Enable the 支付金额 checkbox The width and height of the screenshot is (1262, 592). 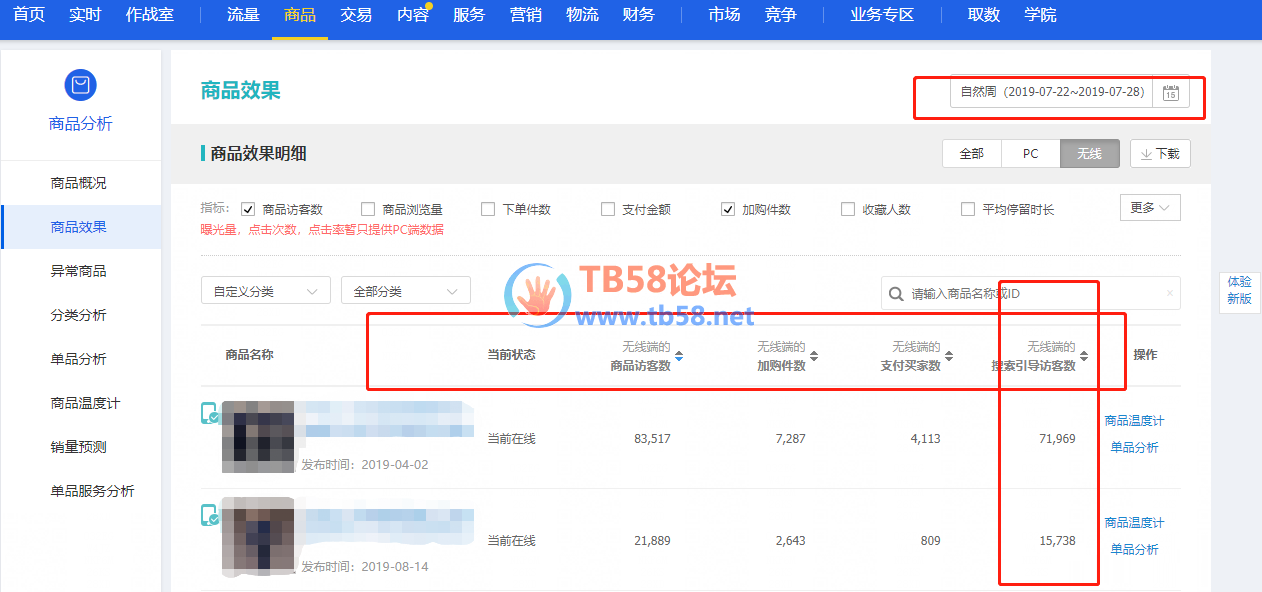[x=608, y=209]
